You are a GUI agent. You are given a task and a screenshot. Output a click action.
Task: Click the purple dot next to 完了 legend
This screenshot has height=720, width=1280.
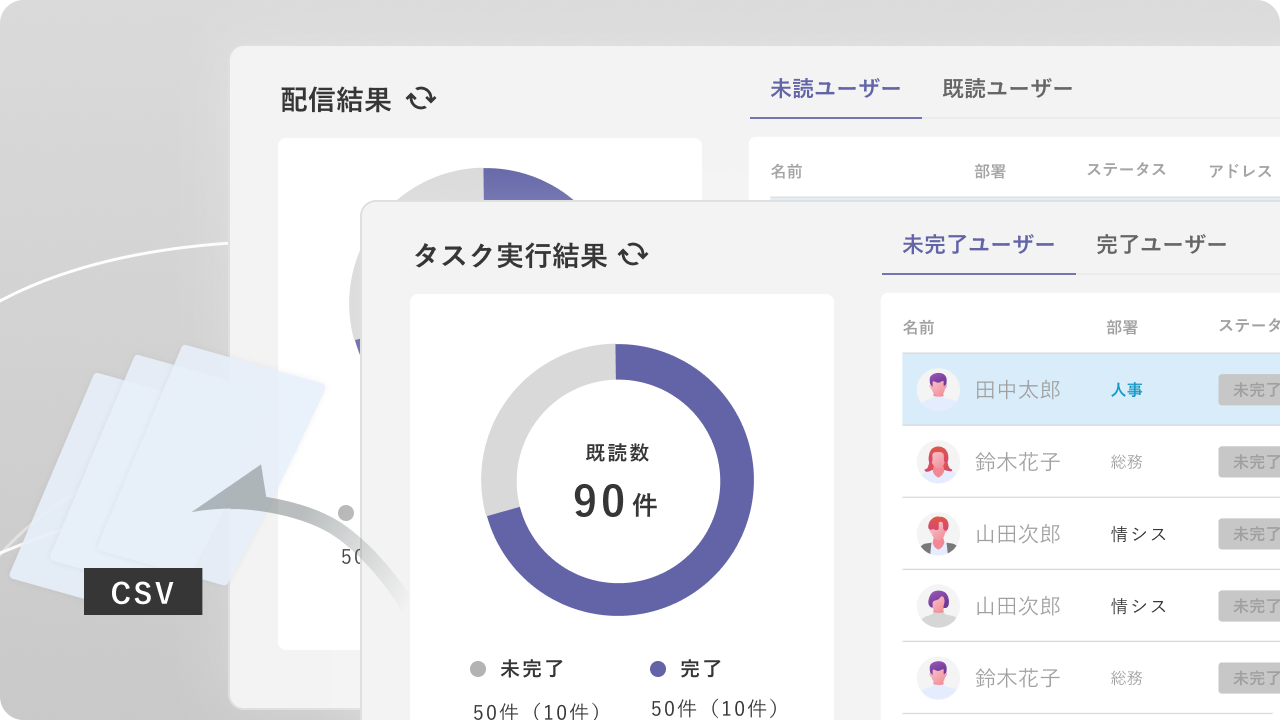click(x=658, y=669)
